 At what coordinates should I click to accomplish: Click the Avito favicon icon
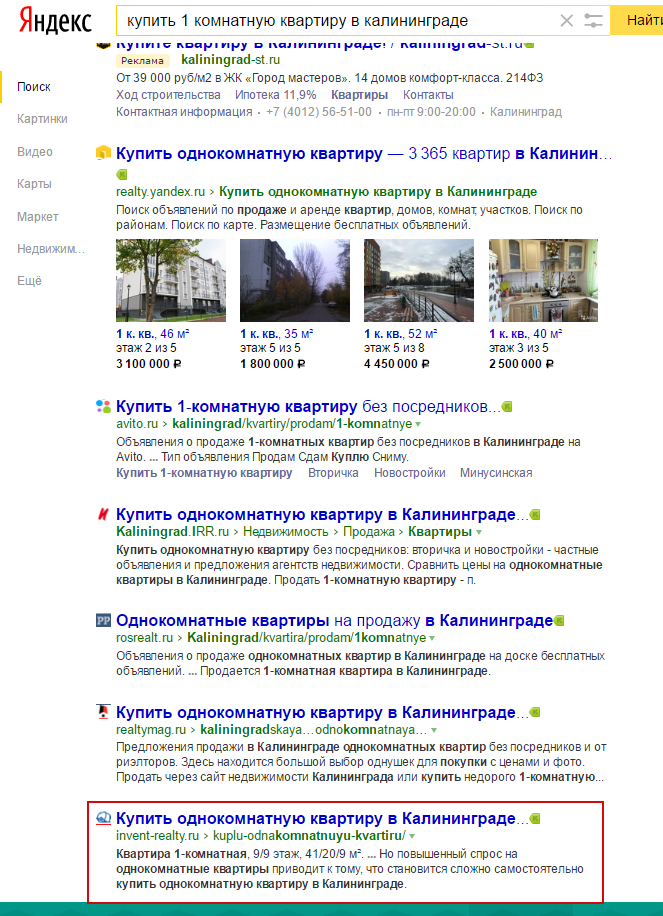[x=103, y=406]
